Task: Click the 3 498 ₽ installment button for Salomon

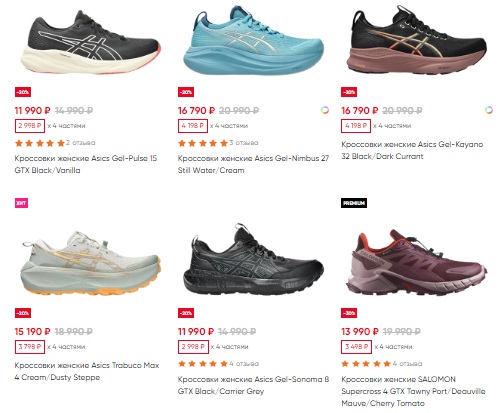Action: tap(356, 347)
